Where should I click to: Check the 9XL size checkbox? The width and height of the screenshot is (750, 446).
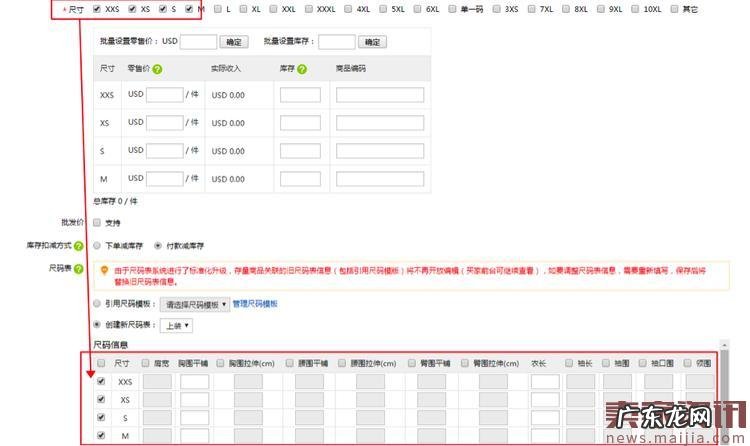click(x=601, y=9)
